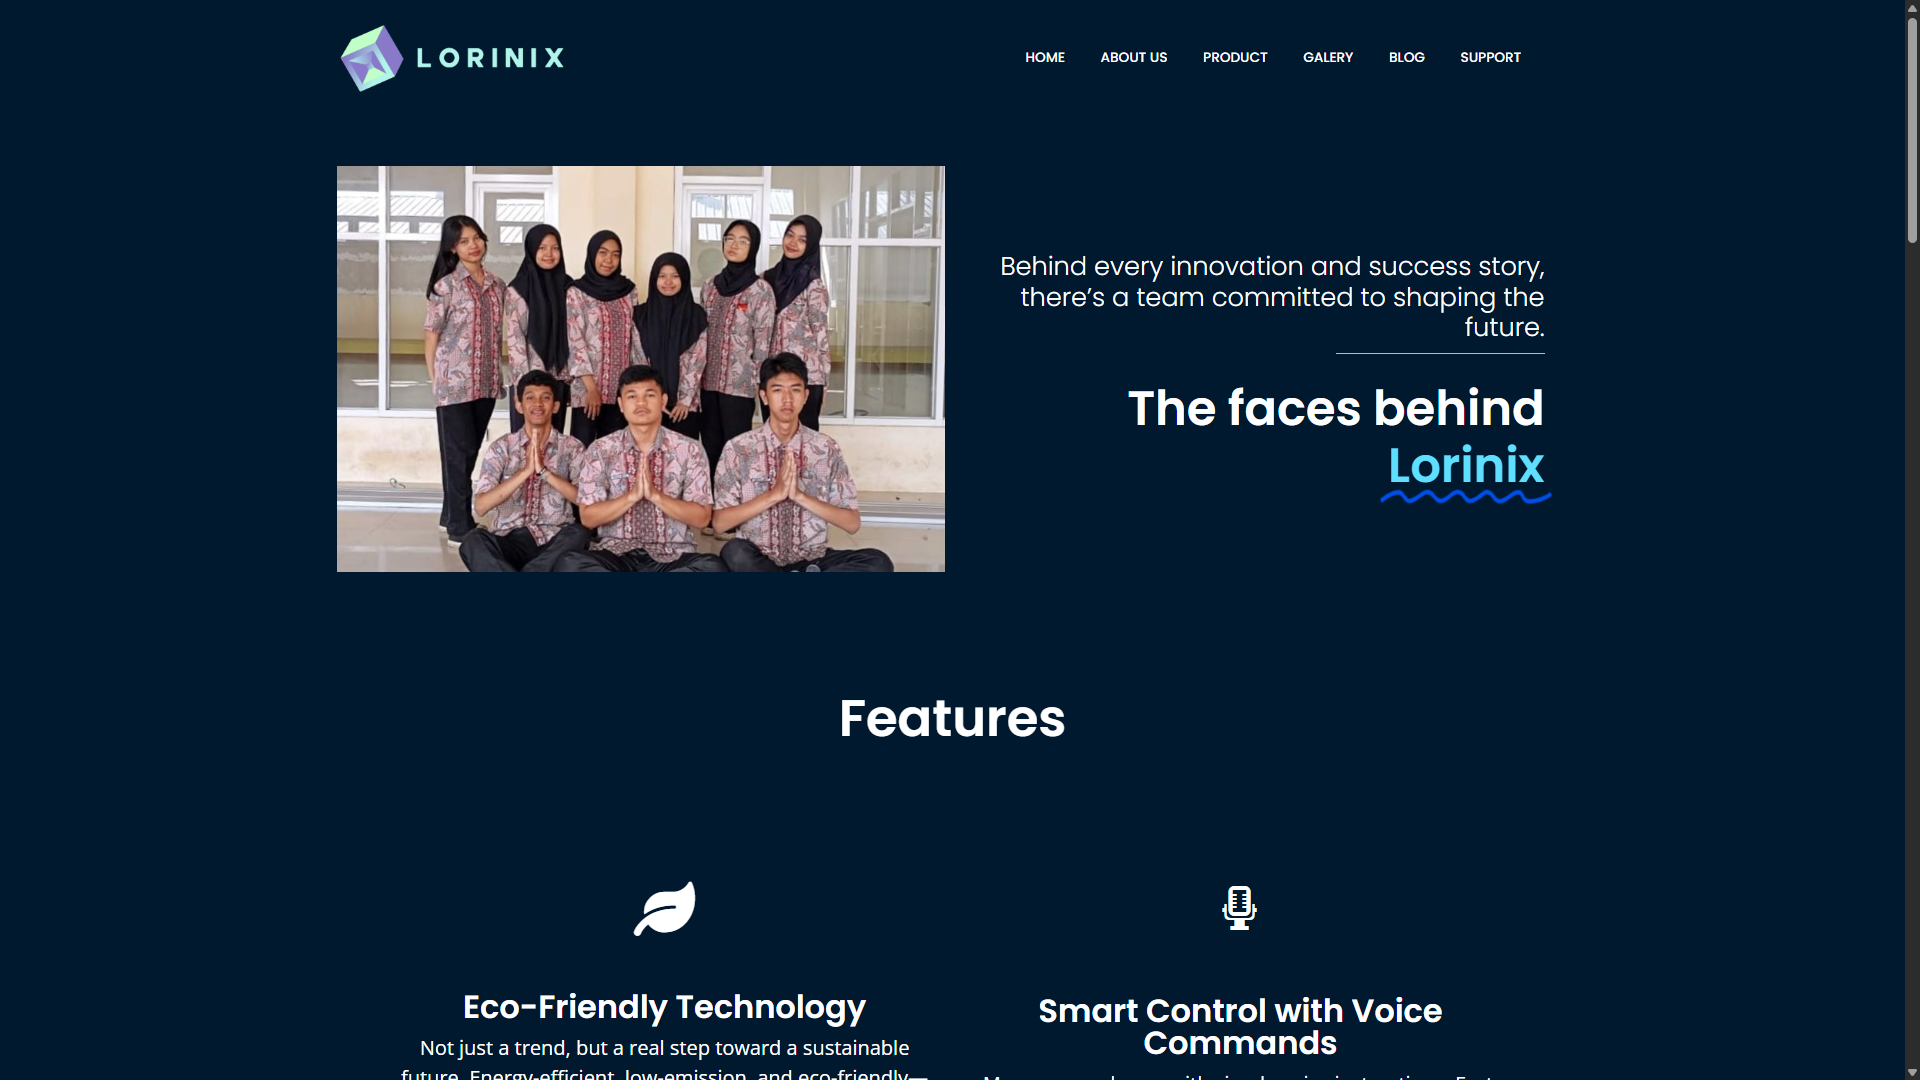Open the BLOG navigation link
Image resolution: width=1920 pixels, height=1080 pixels.
click(1407, 57)
